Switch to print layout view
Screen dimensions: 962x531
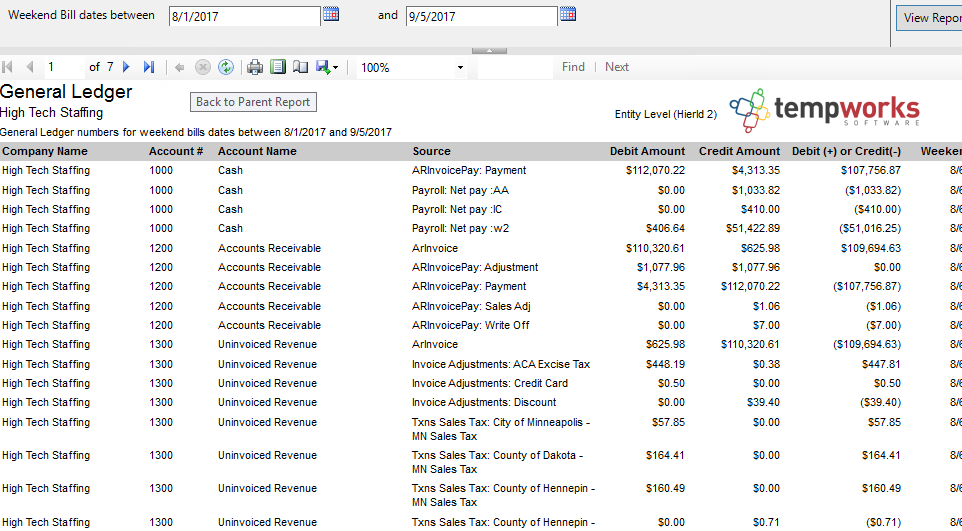(278, 67)
